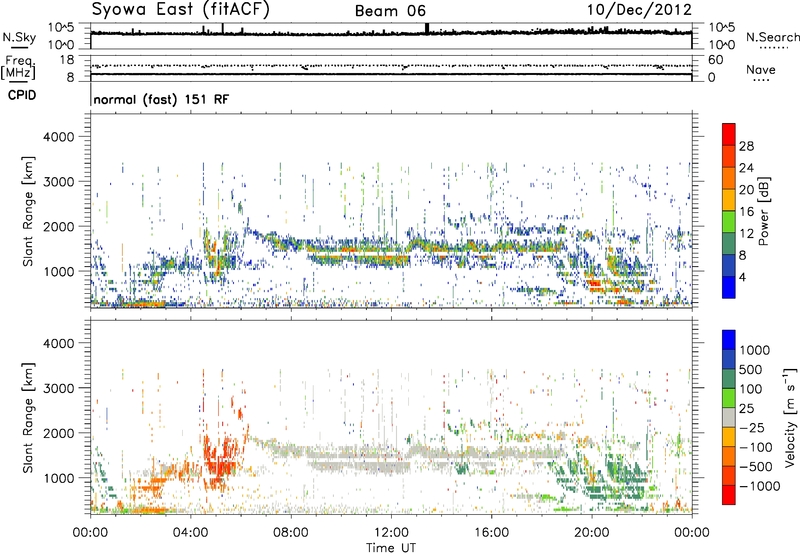This screenshot has width=800, height=554.
Task: Select the "Velocity [m s-1]" colorbar title
Action: point(790,417)
